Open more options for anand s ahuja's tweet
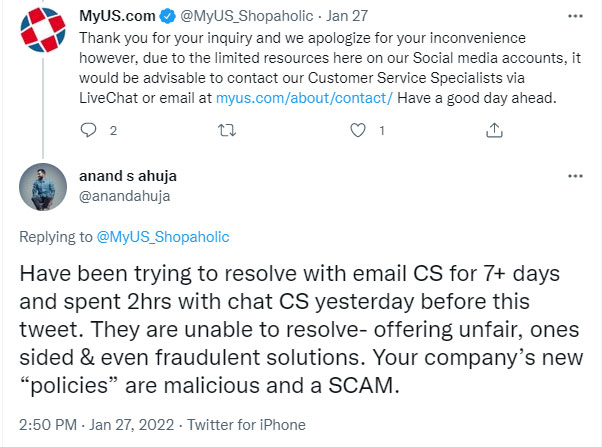 pos(576,176)
